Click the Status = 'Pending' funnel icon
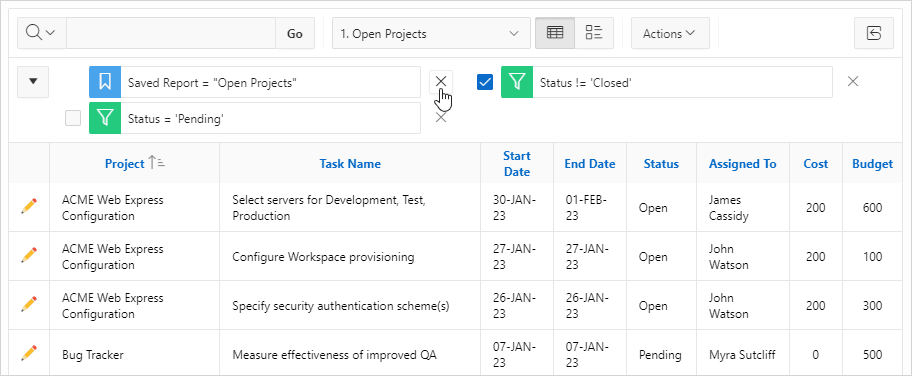This screenshot has width=912, height=376. (x=105, y=118)
